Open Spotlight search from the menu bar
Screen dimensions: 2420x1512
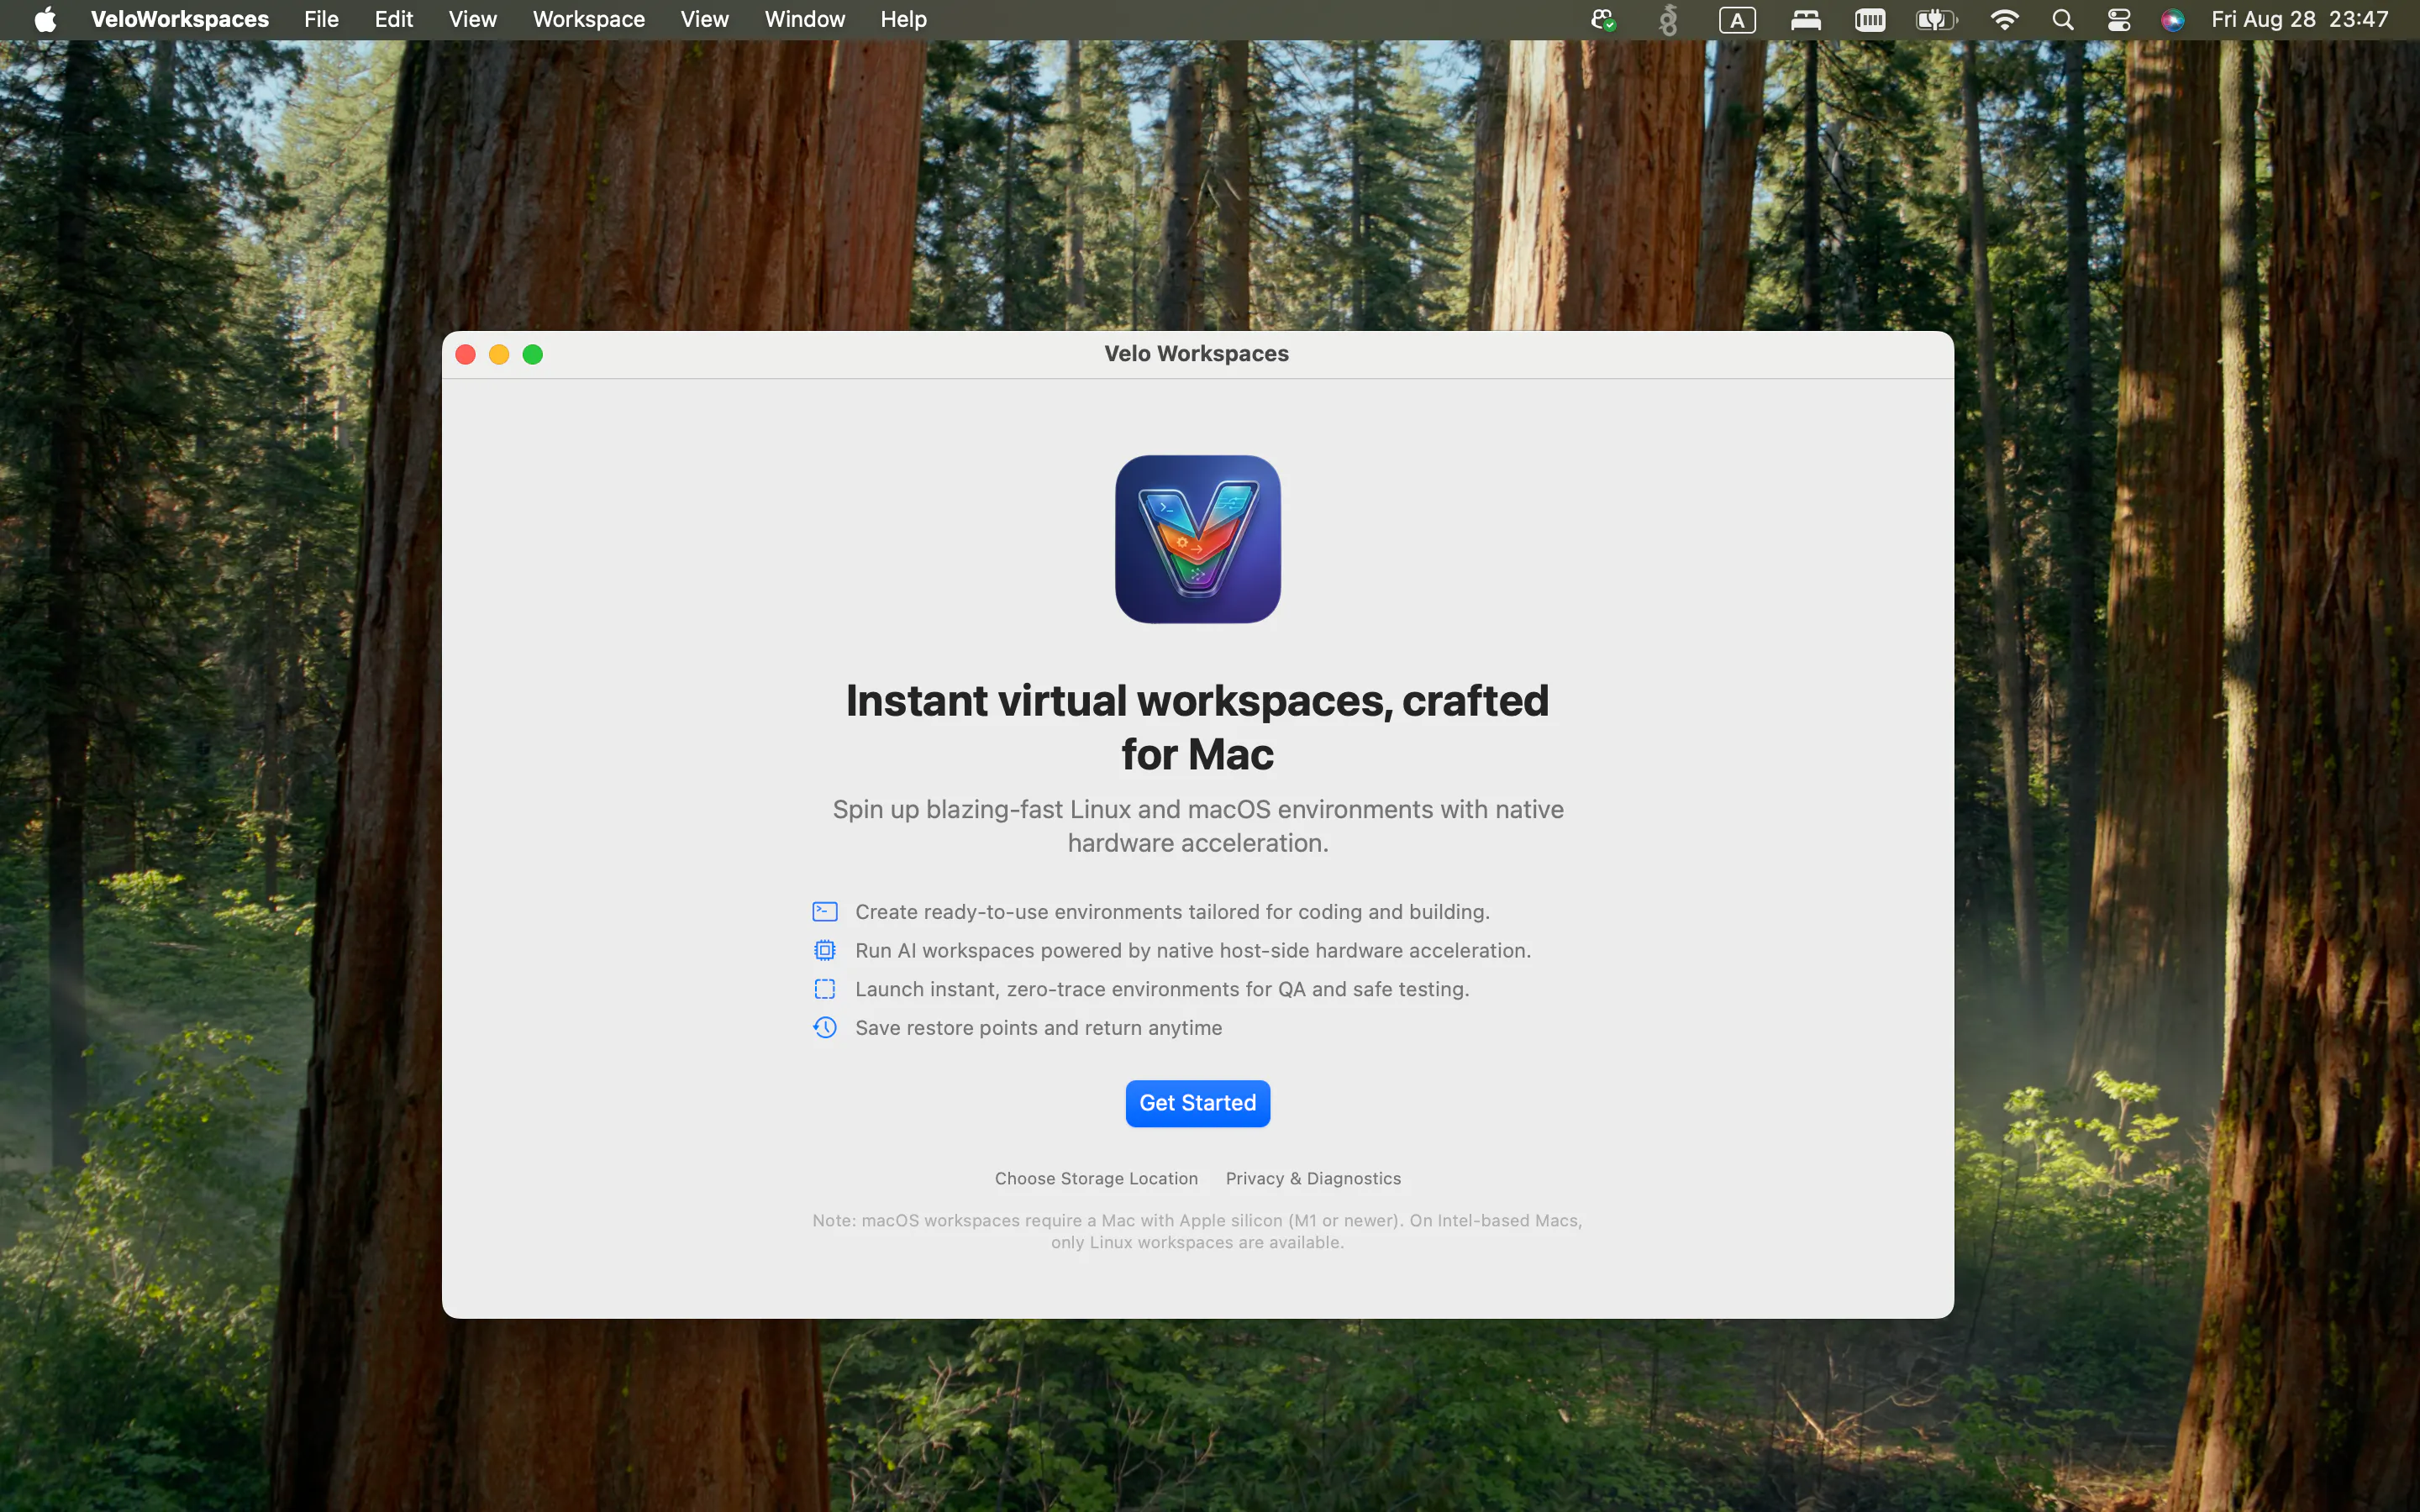click(x=2062, y=19)
